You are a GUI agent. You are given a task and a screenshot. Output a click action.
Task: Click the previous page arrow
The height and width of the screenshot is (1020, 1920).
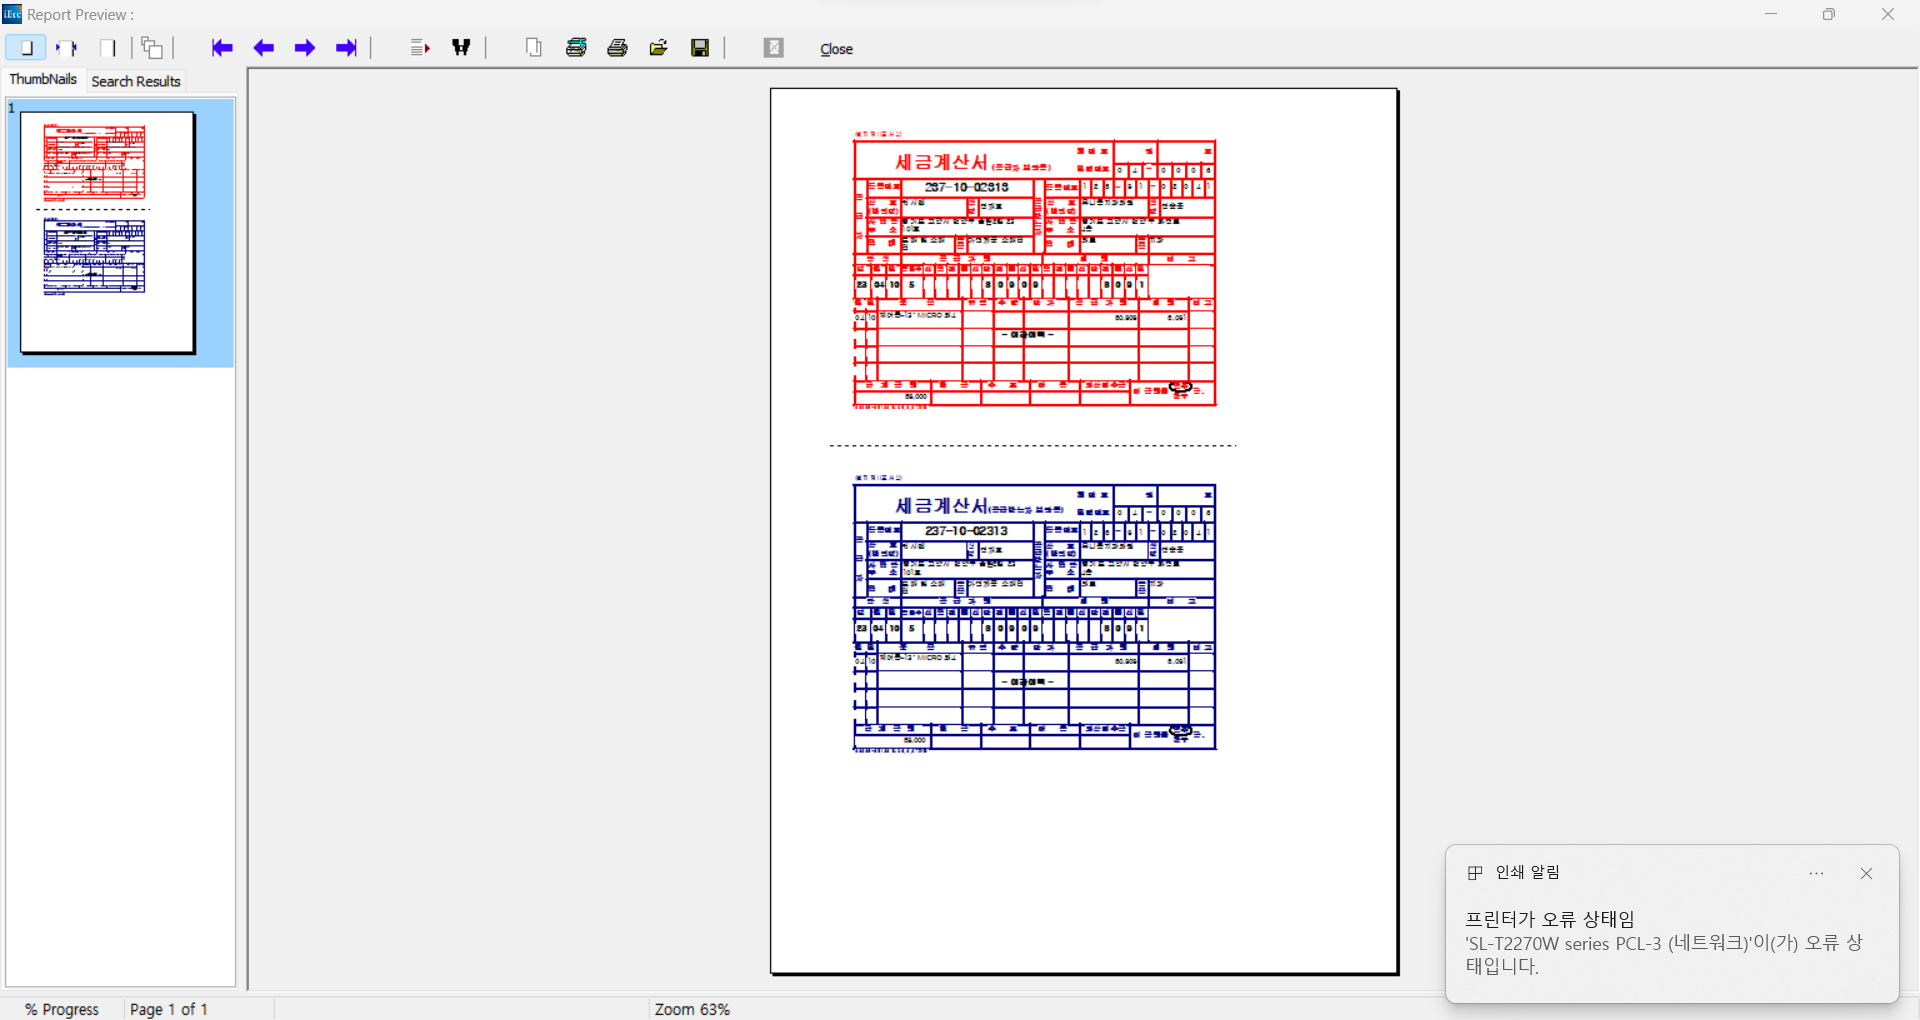coord(264,48)
